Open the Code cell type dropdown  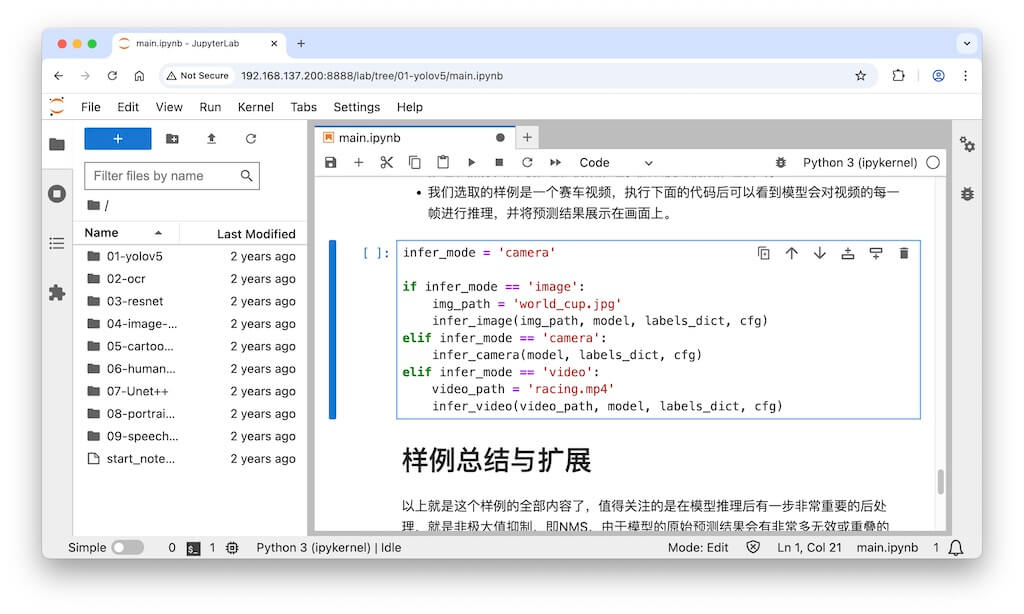point(615,163)
